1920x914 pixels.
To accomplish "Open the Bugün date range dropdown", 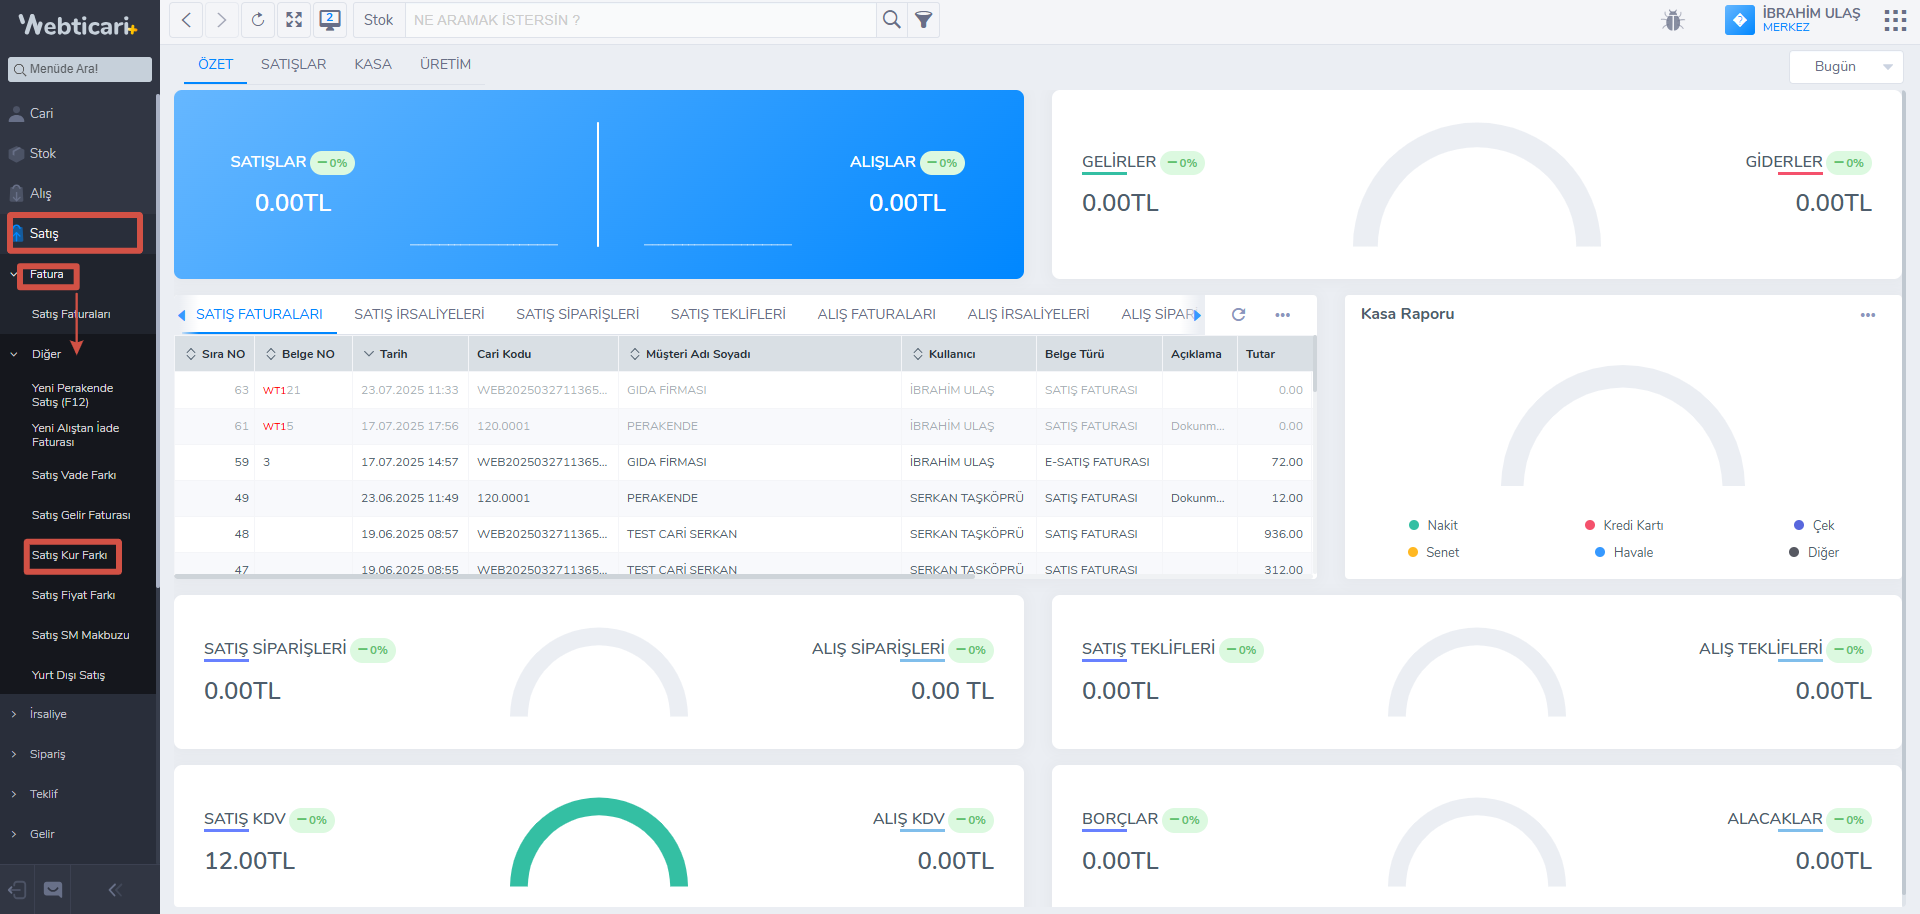I will tap(1846, 67).
